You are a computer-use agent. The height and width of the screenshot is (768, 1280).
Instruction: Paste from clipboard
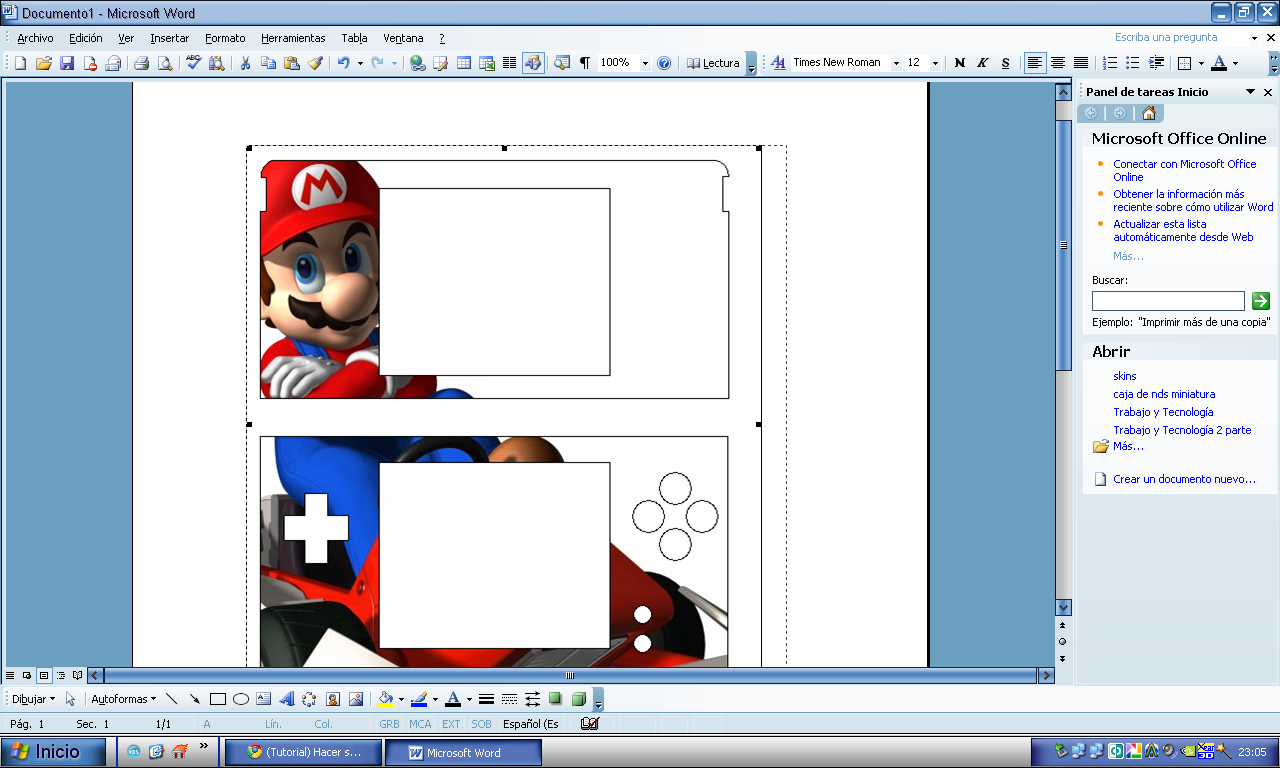click(291, 63)
